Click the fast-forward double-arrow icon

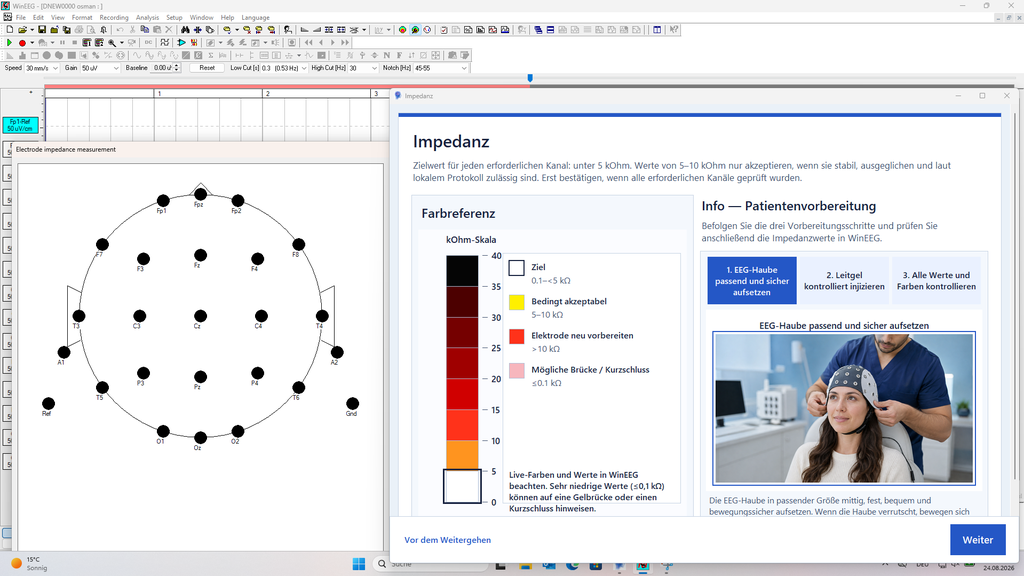tap(345, 42)
